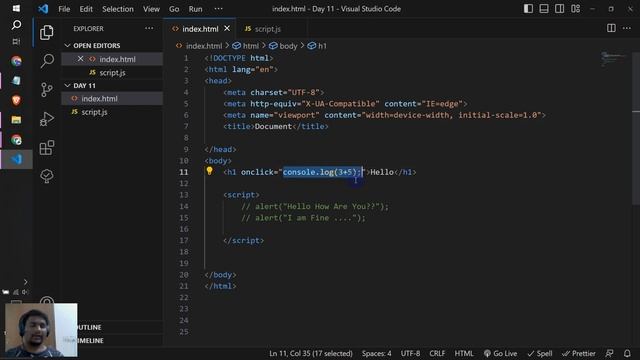Image resolution: width=640 pixels, height=360 pixels.
Task: Click the VS Code logo in title bar
Action: [x=43, y=9]
